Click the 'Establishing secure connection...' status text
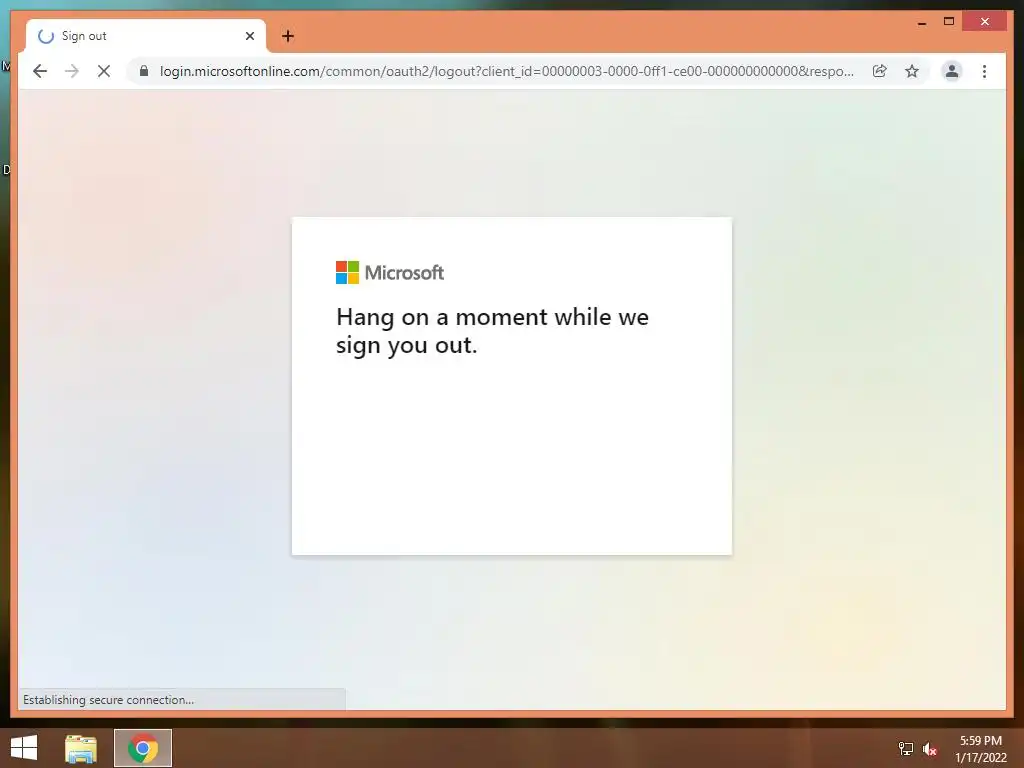Image resolution: width=1024 pixels, height=768 pixels. coord(108,699)
